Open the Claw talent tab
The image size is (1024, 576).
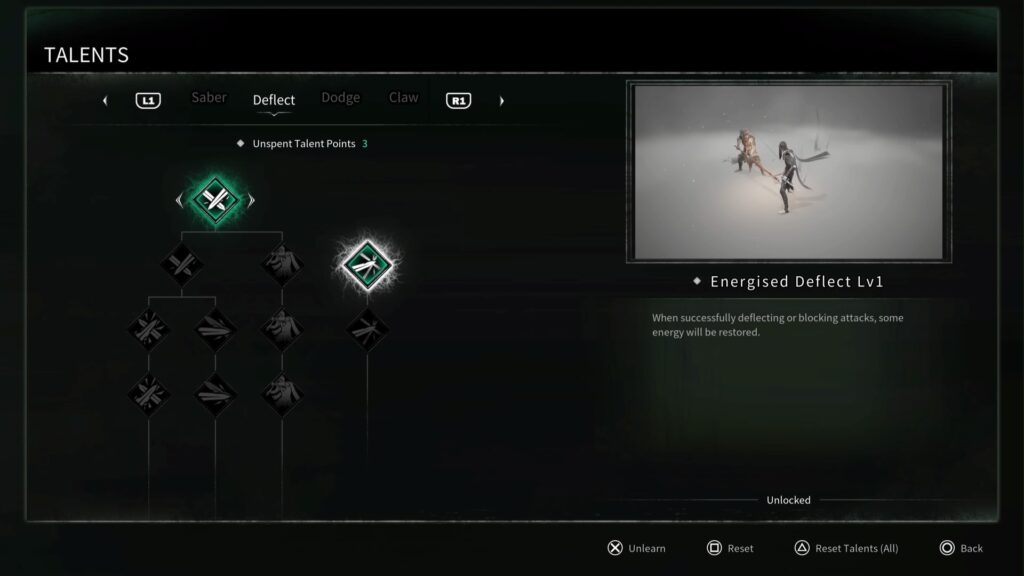click(x=404, y=97)
